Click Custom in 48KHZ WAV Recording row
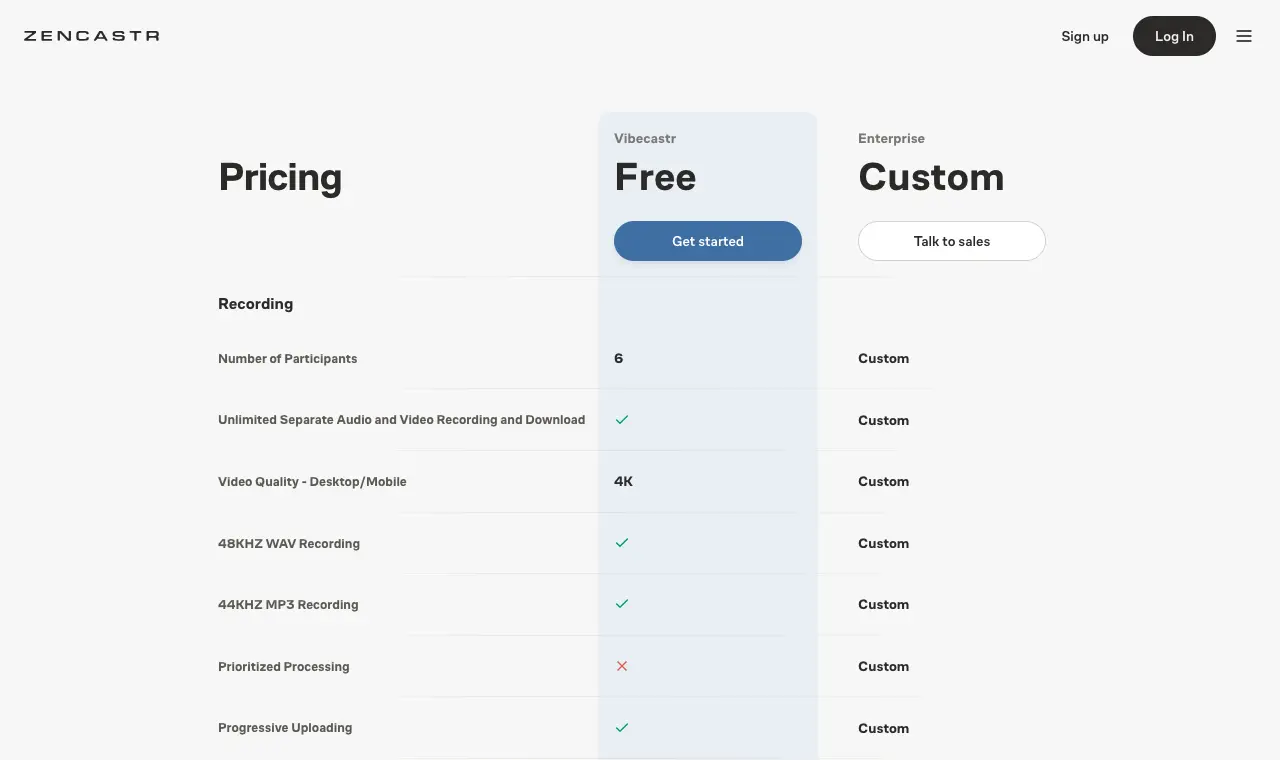This screenshot has height=760, width=1280. (x=884, y=543)
